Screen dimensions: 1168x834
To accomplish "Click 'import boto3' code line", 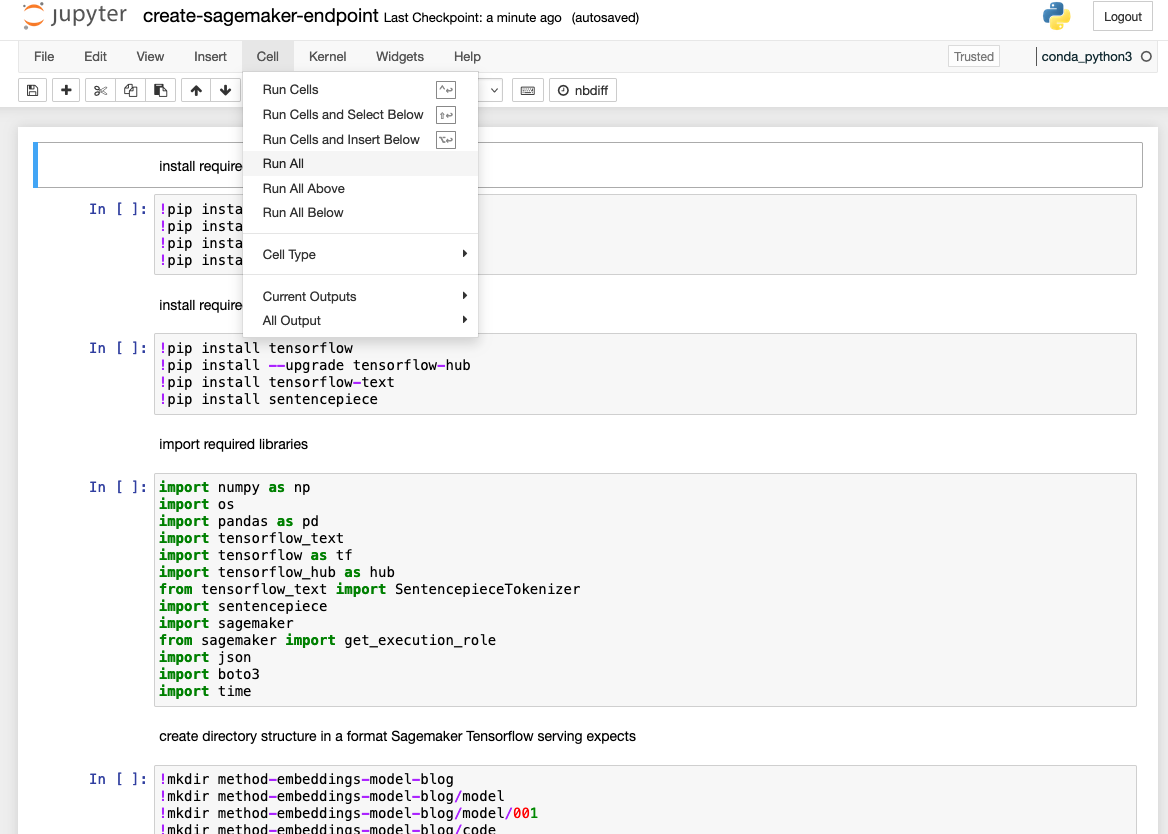I will coord(209,675).
